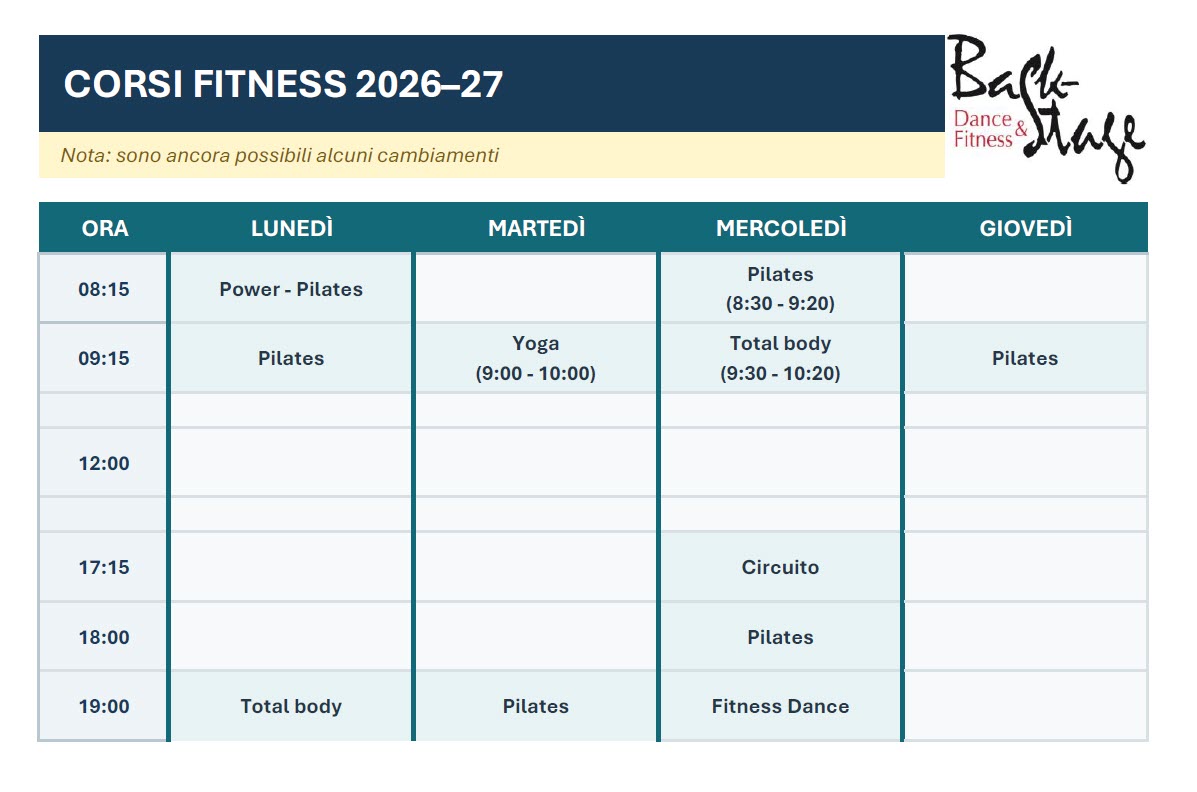The height and width of the screenshot is (792, 1197).
Task: Click the Power - Pilates cell on Monday
Action: 291,289
